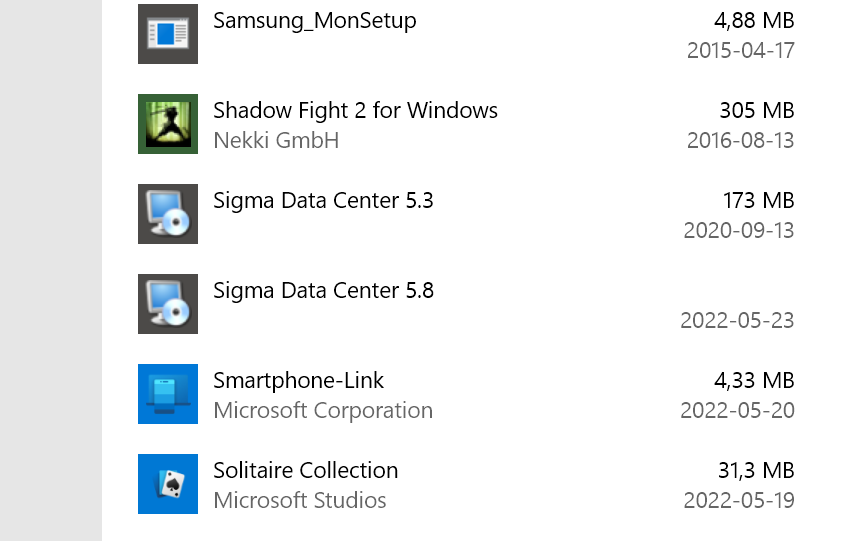Viewport: 862px width, 541px height.
Task: Click the Sigma Data Center 5.8 icon
Action: 168,304
